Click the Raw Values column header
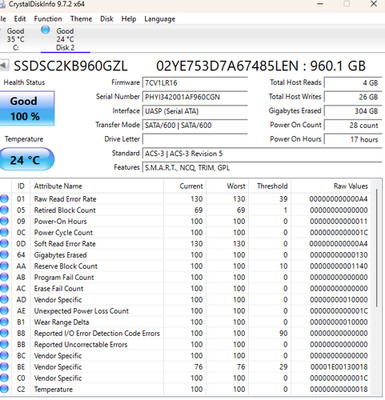The width and height of the screenshot is (385, 400). tap(330, 186)
